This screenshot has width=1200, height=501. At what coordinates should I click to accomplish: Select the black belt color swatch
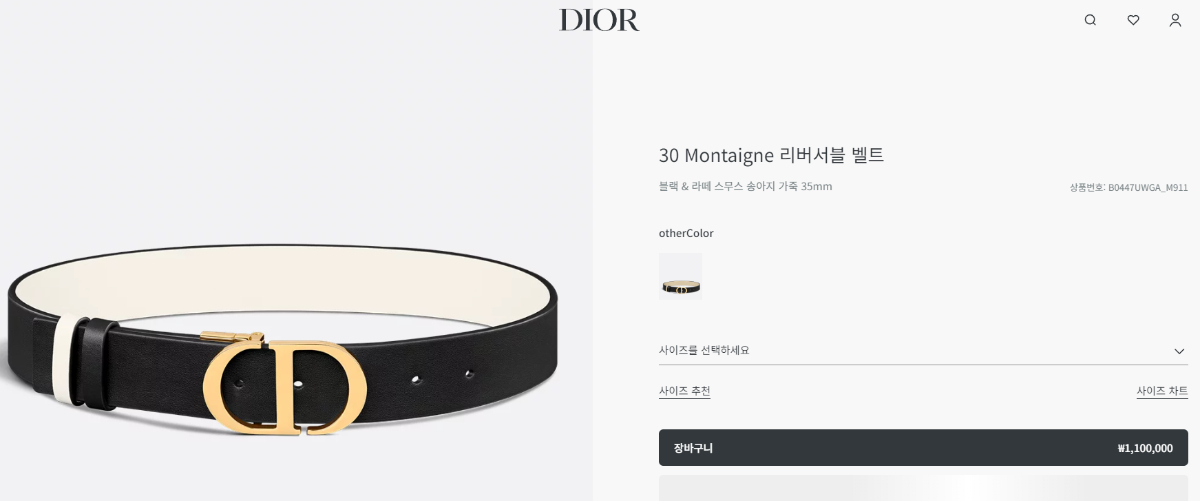[x=680, y=276]
